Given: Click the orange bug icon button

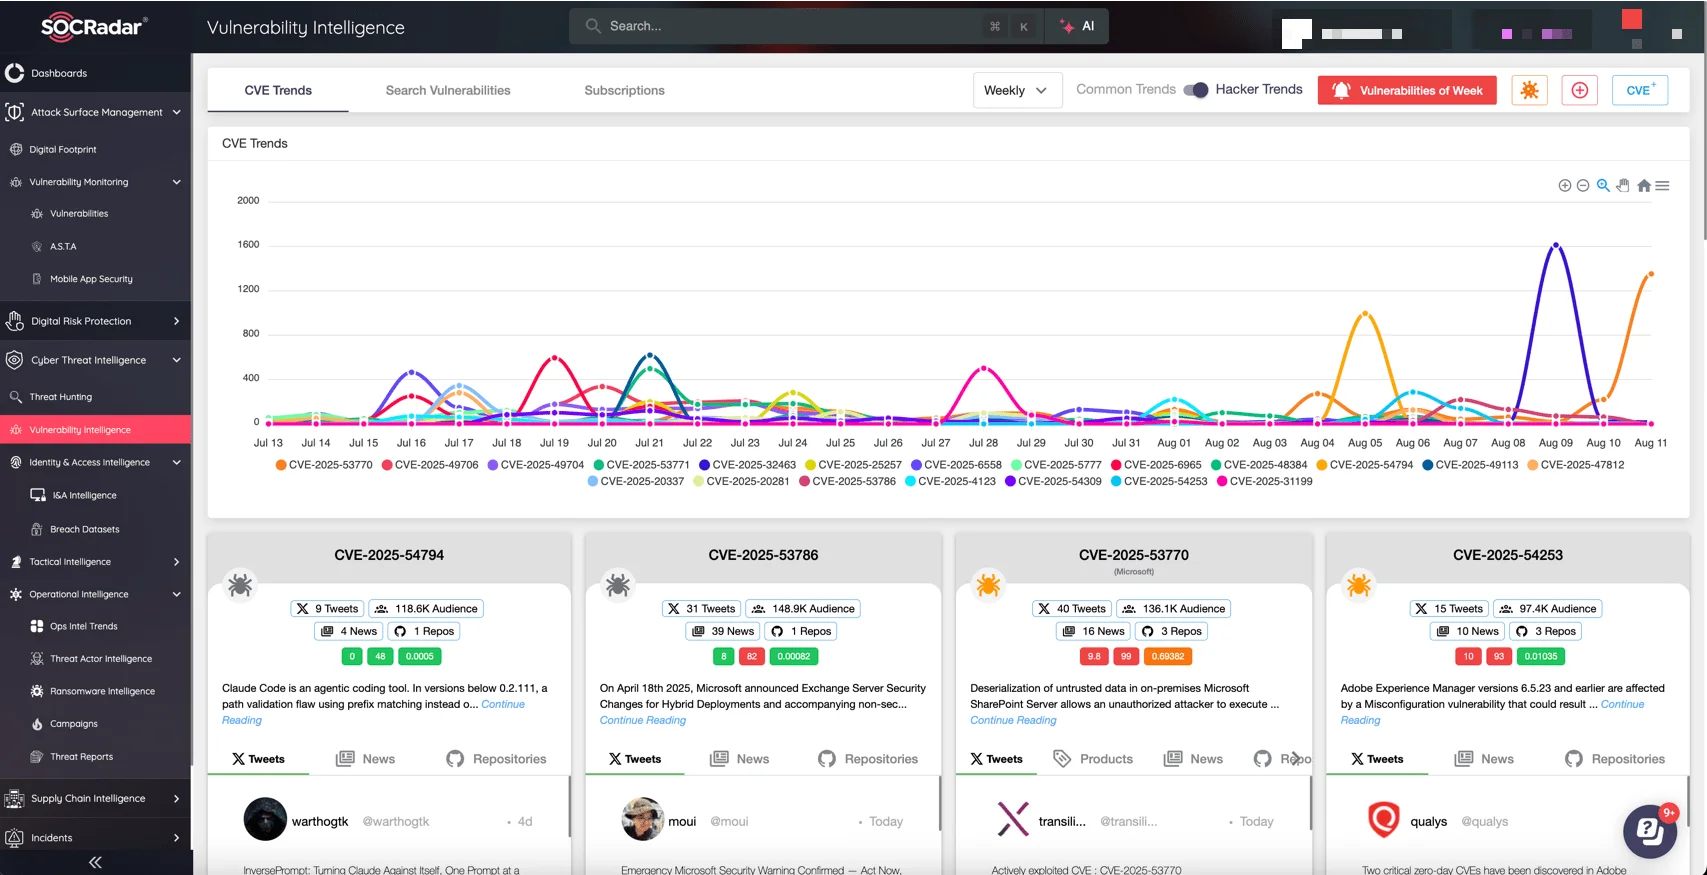Looking at the screenshot, I should tap(1529, 90).
